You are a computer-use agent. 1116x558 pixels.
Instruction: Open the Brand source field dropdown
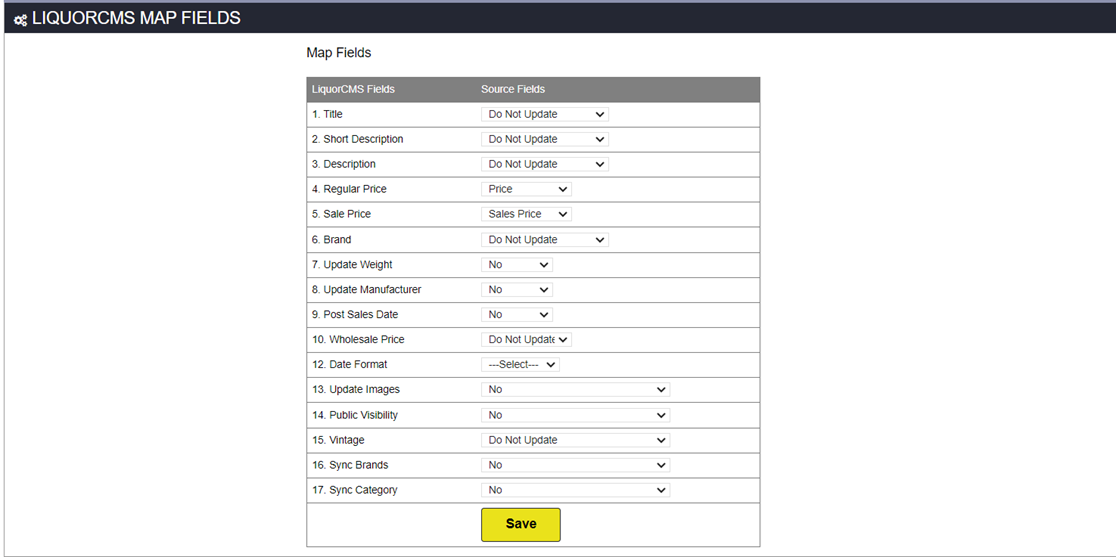pos(544,240)
